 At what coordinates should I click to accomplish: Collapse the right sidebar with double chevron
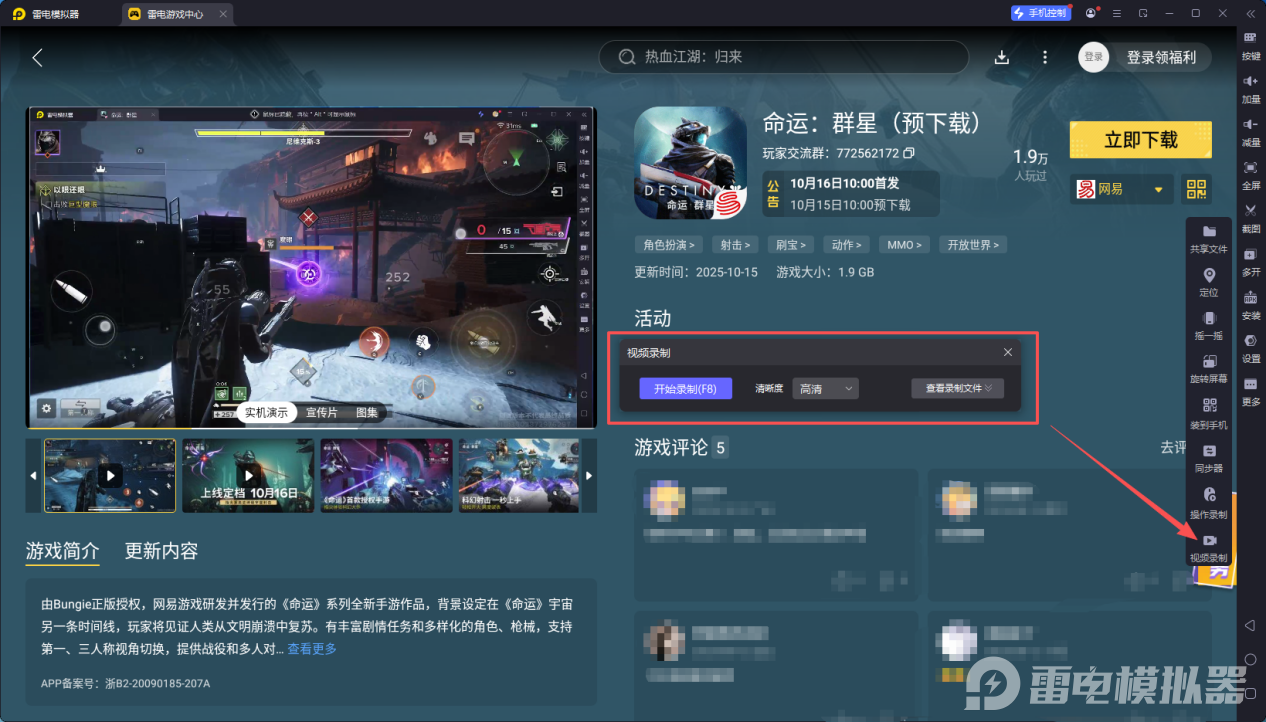click(x=1250, y=14)
